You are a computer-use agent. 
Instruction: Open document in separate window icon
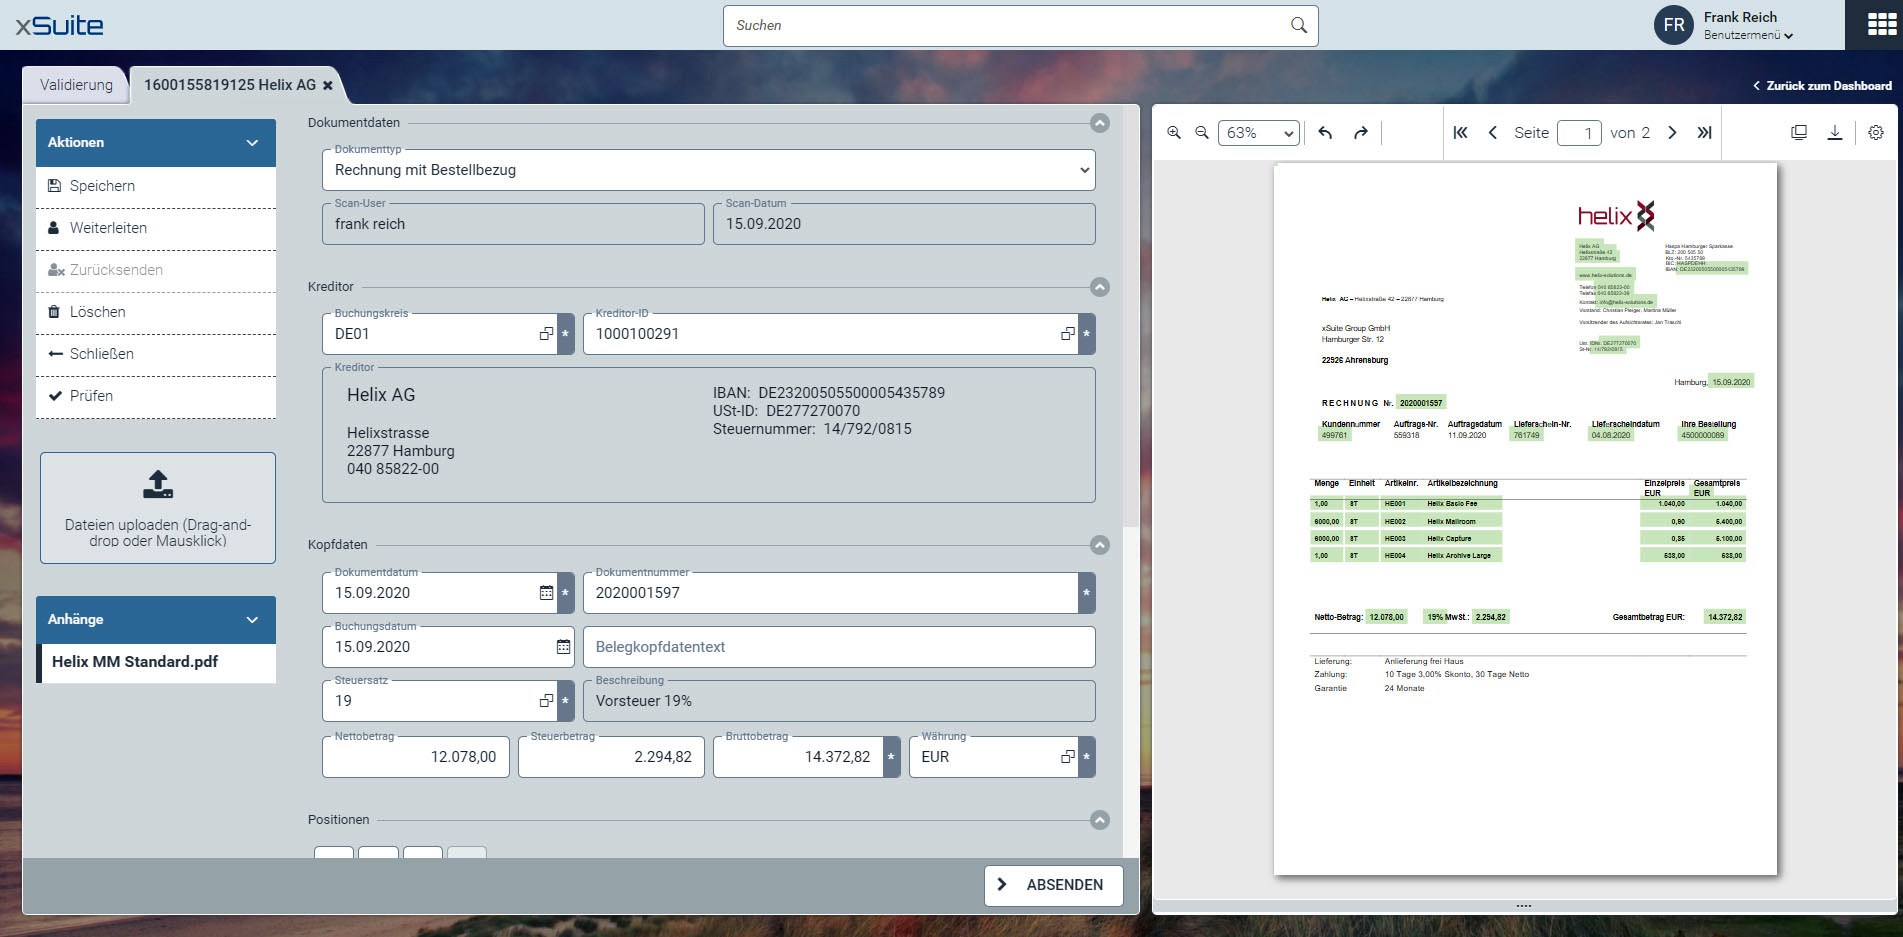point(1799,133)
